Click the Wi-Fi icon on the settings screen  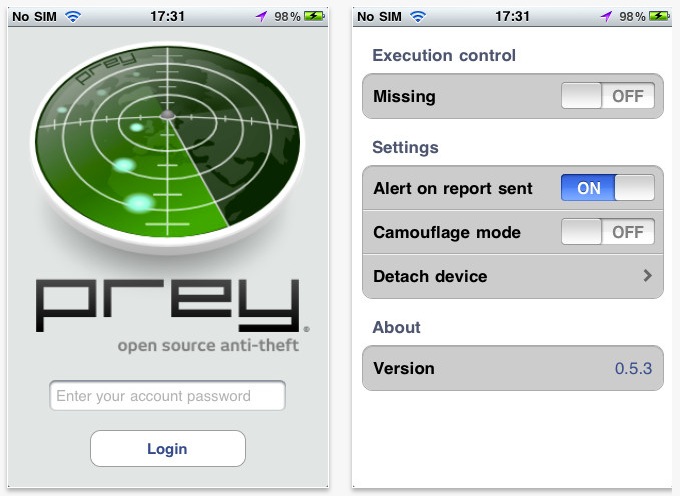pyautogui.click(x=418, y=16)
